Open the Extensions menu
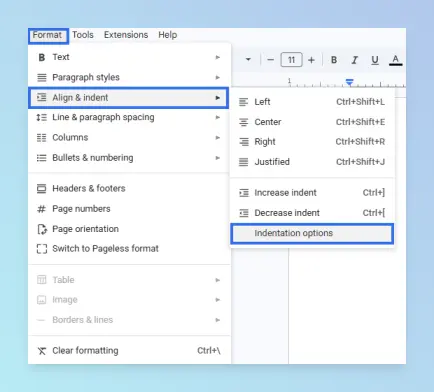The image size is (434, 392). point(126,35)
